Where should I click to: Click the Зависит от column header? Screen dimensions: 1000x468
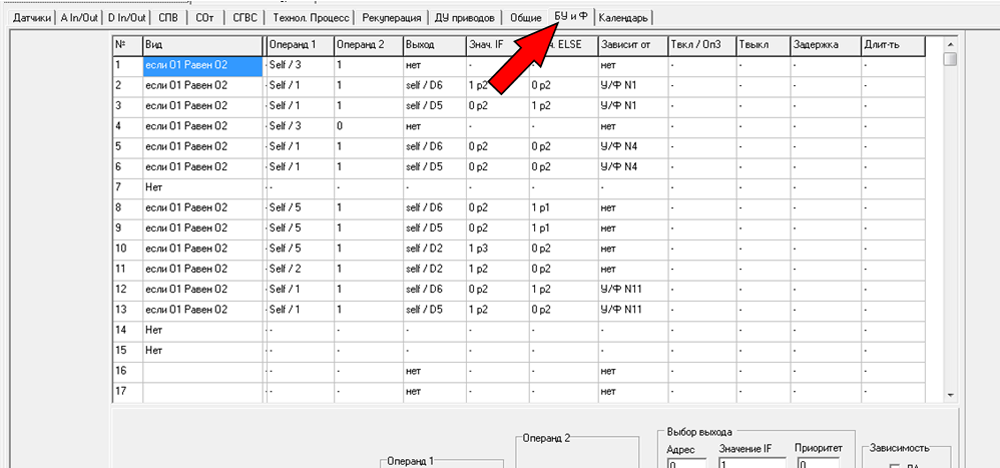point(632,46)
